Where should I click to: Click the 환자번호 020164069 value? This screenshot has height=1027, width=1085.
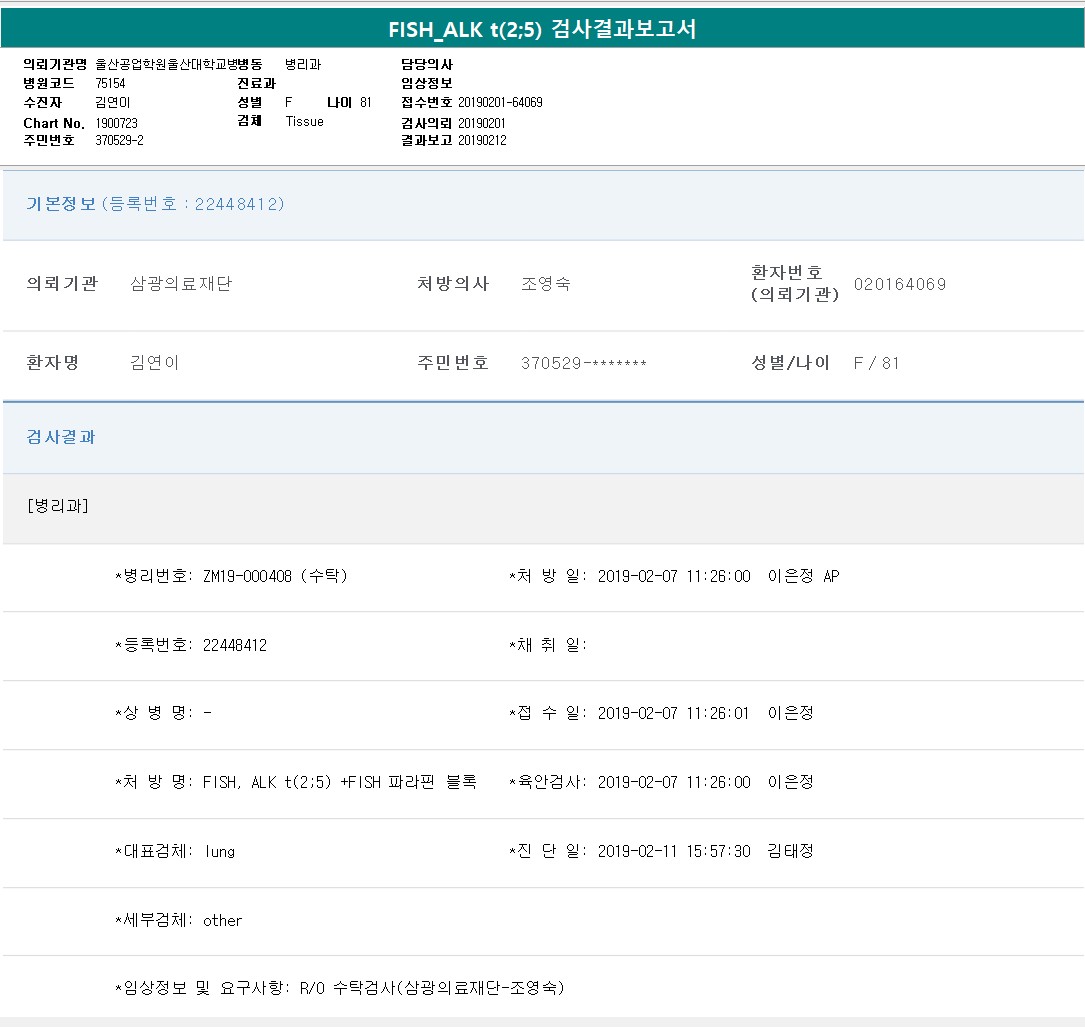point(899,284)
